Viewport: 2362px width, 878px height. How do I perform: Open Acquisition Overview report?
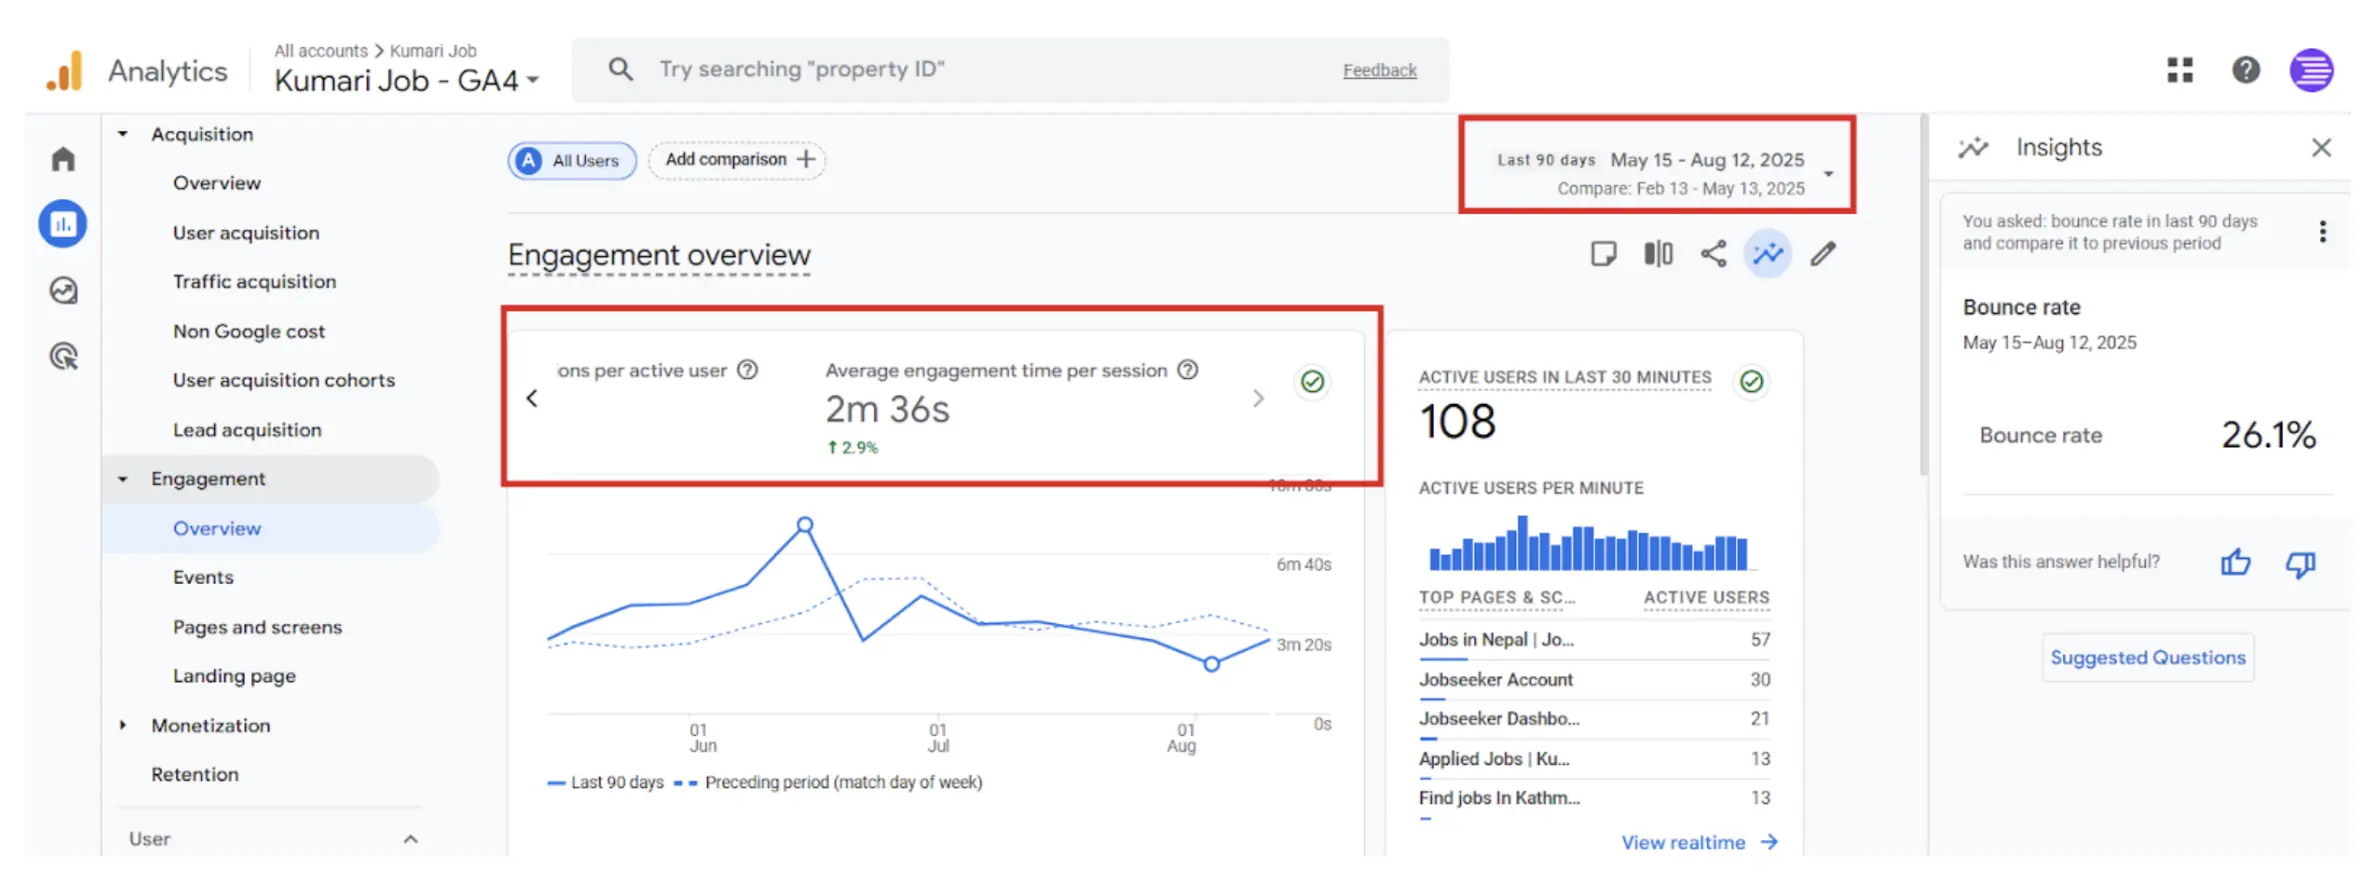[216, 183]
